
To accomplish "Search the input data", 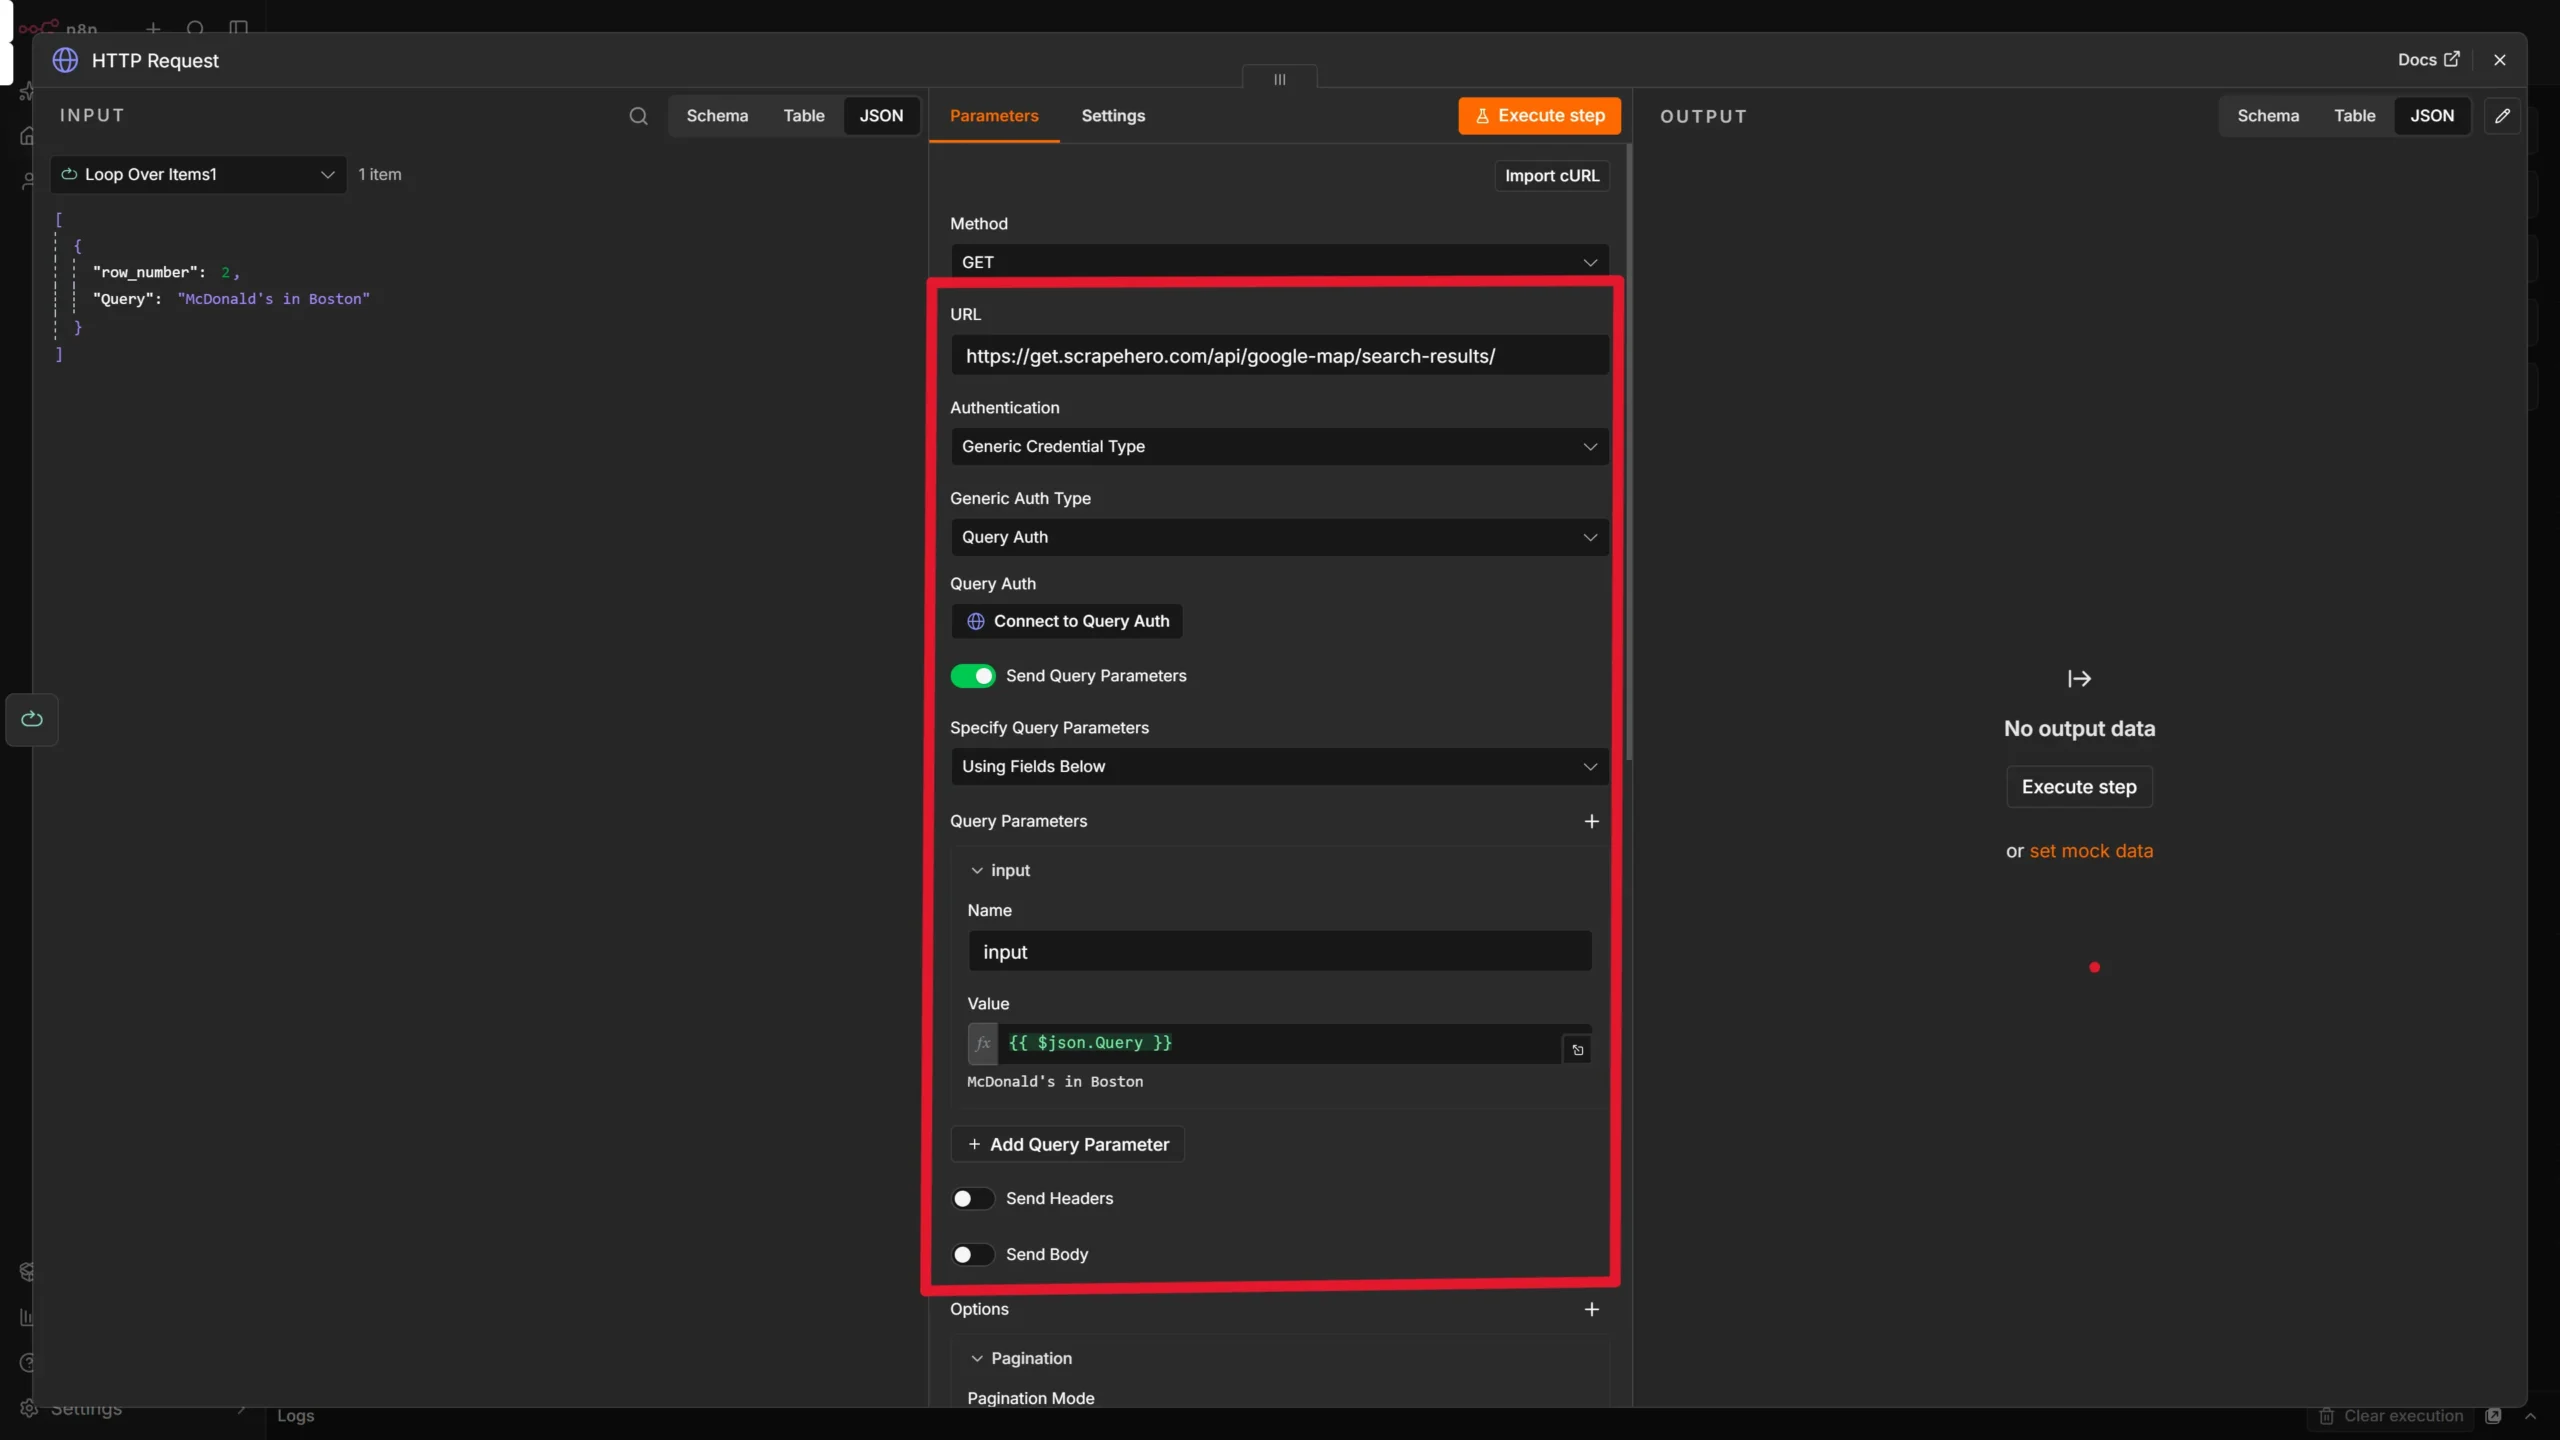I will coord(638,116).
